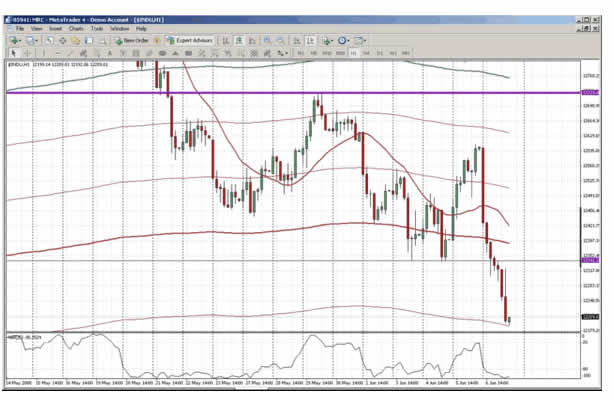Open the Charts menu

[x=76, y=29]
